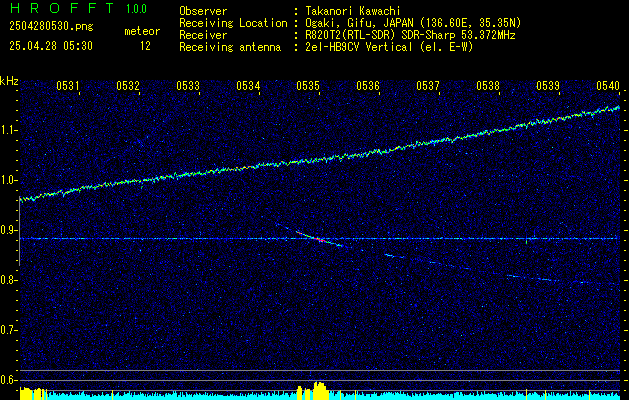629x400 pixels.
Task: Click the 2el-HB9CV Vertical antenna text
Action: click(x=389, y=47)
